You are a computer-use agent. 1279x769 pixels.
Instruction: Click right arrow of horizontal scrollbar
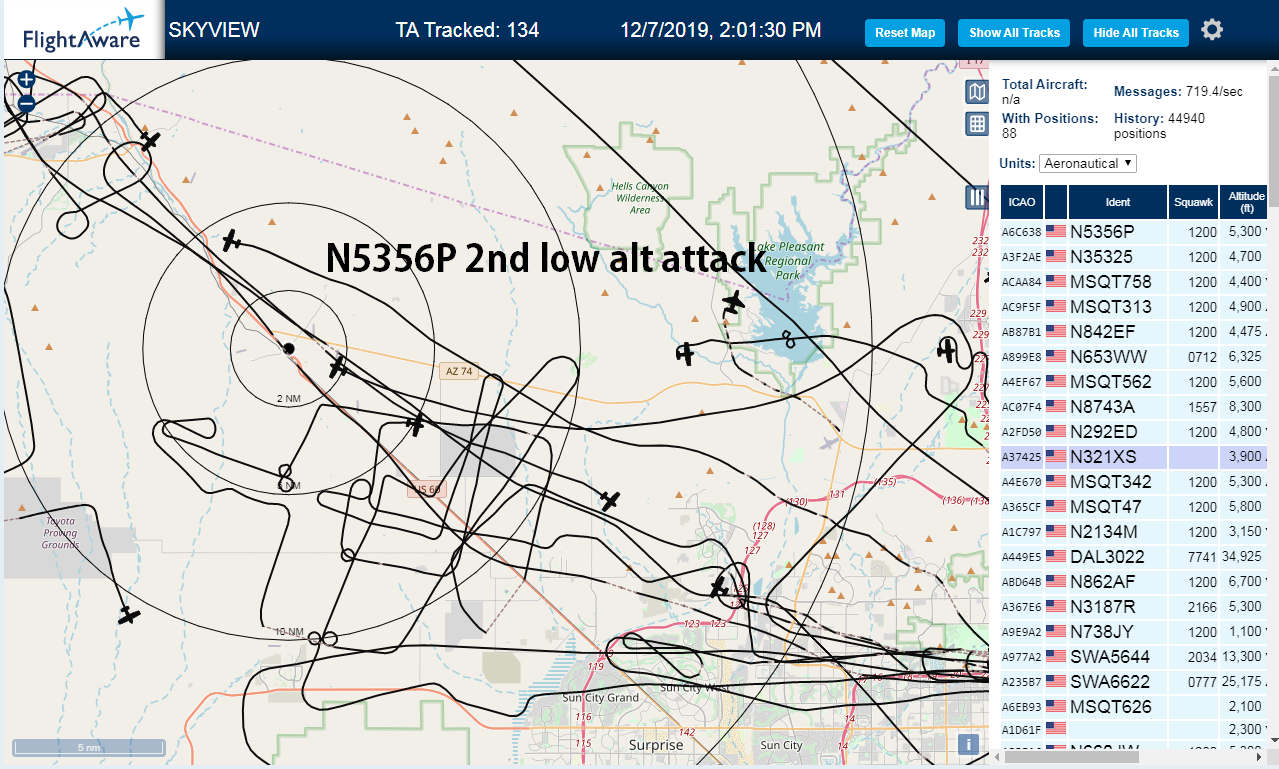[1261, 756]
